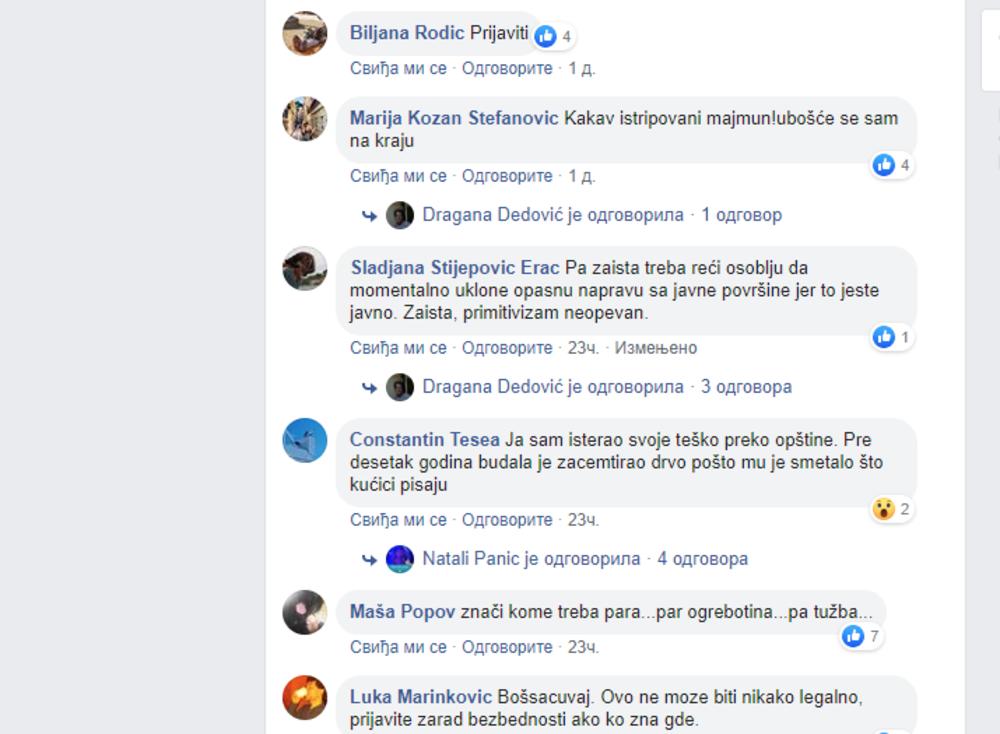Open Constantin Tesea's profile name link
This screenshot has height=734, width=1000.
pyautogui.click(x=424, y=439)
